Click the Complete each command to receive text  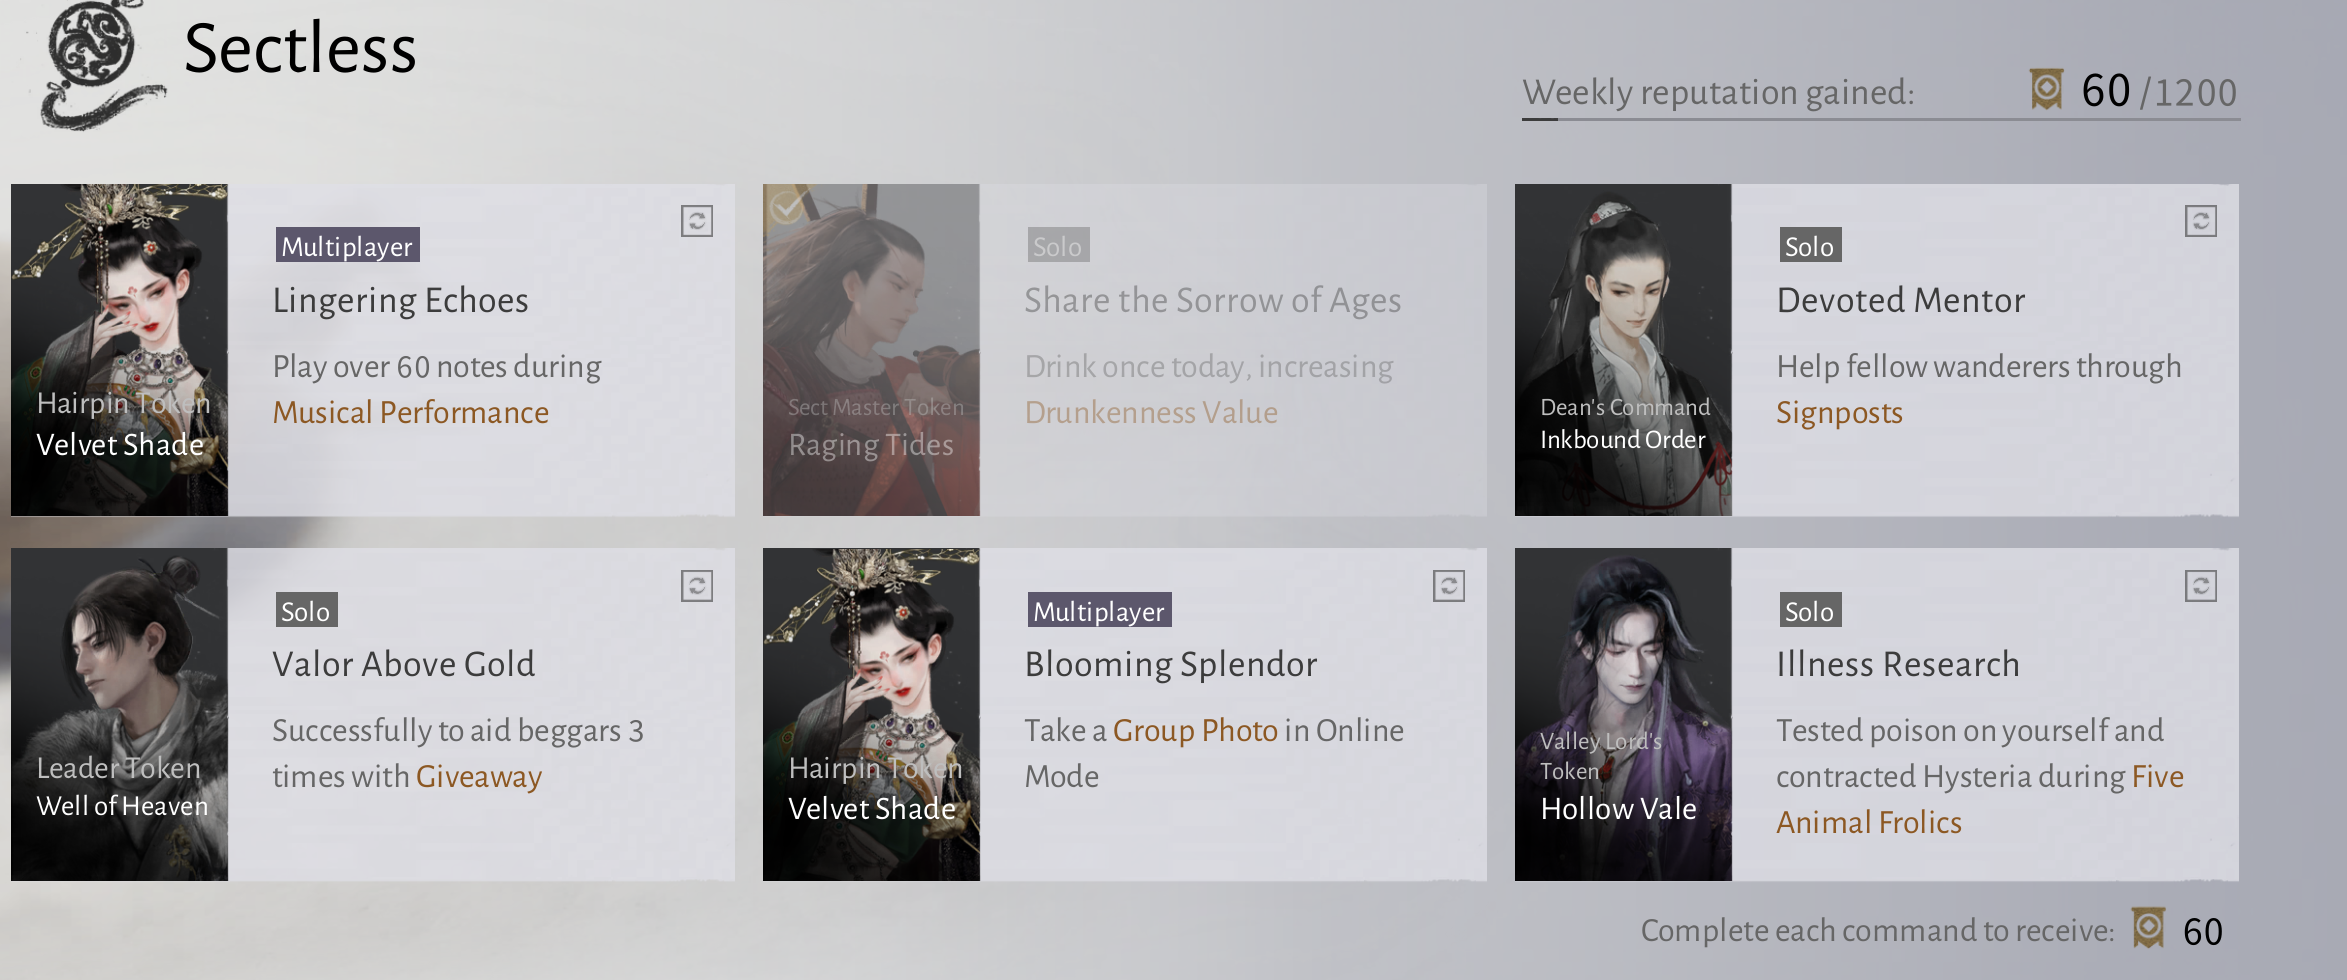click(x=1877, y=931)
